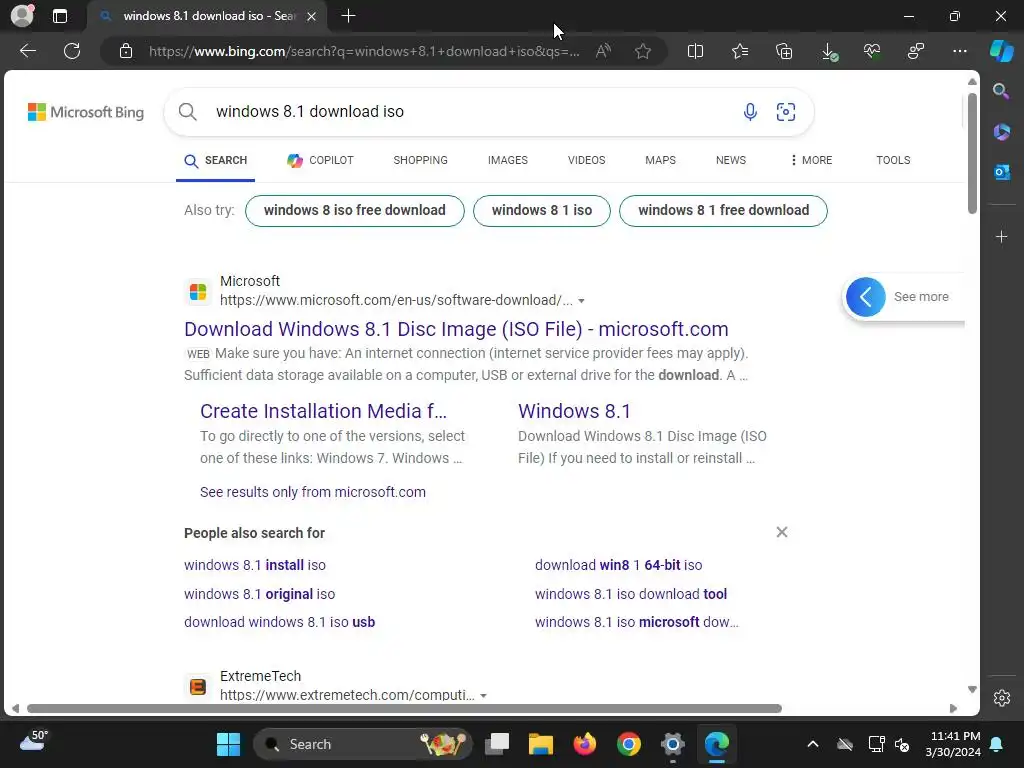This screenshot has width=1024, height=768.
Task: Add a sidebar app with plus icon
Action: 1002,236
